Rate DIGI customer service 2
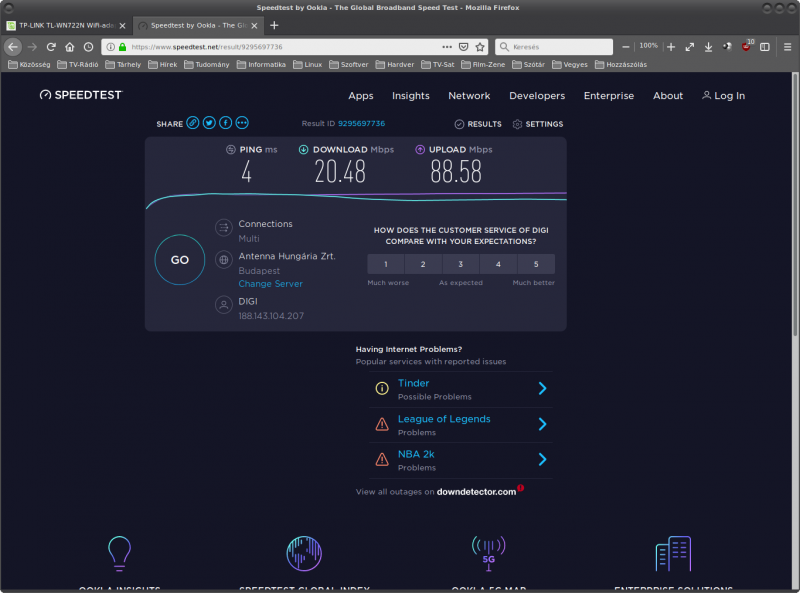This screenshot has width=800, height=593. (423, 264)
